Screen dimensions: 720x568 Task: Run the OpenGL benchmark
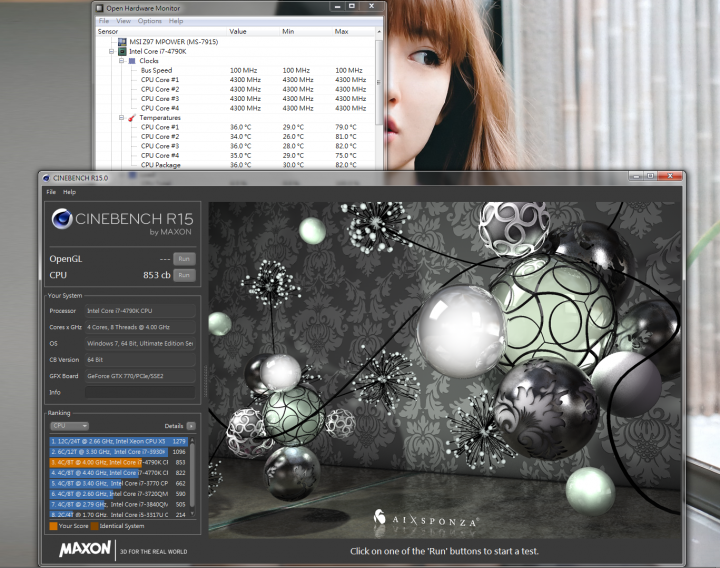click(x=184, y=259)
